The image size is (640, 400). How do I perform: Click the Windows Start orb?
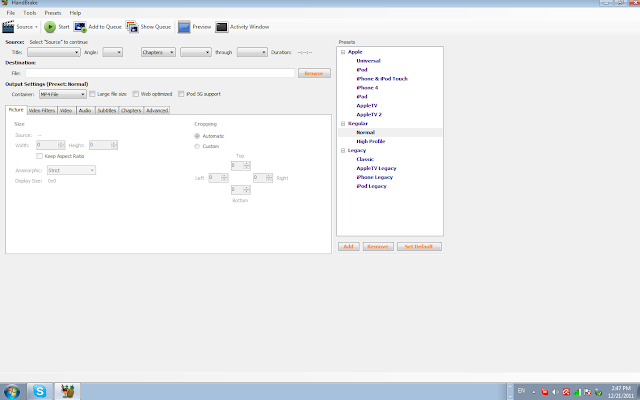(11, 391)
